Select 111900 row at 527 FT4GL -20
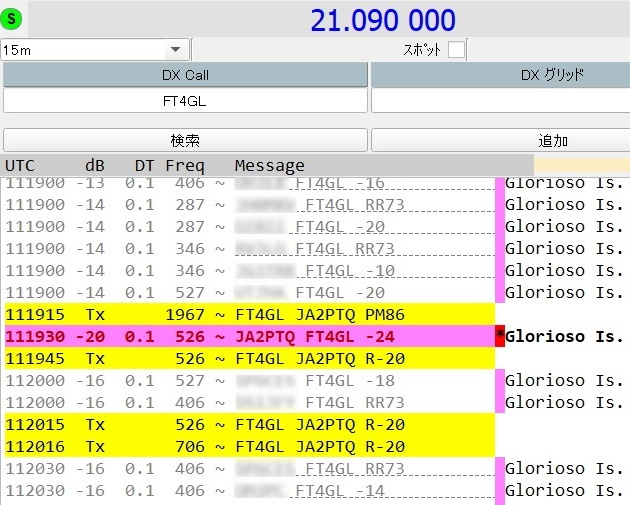The height and width of the screenshot is (505, 630). 250,292
